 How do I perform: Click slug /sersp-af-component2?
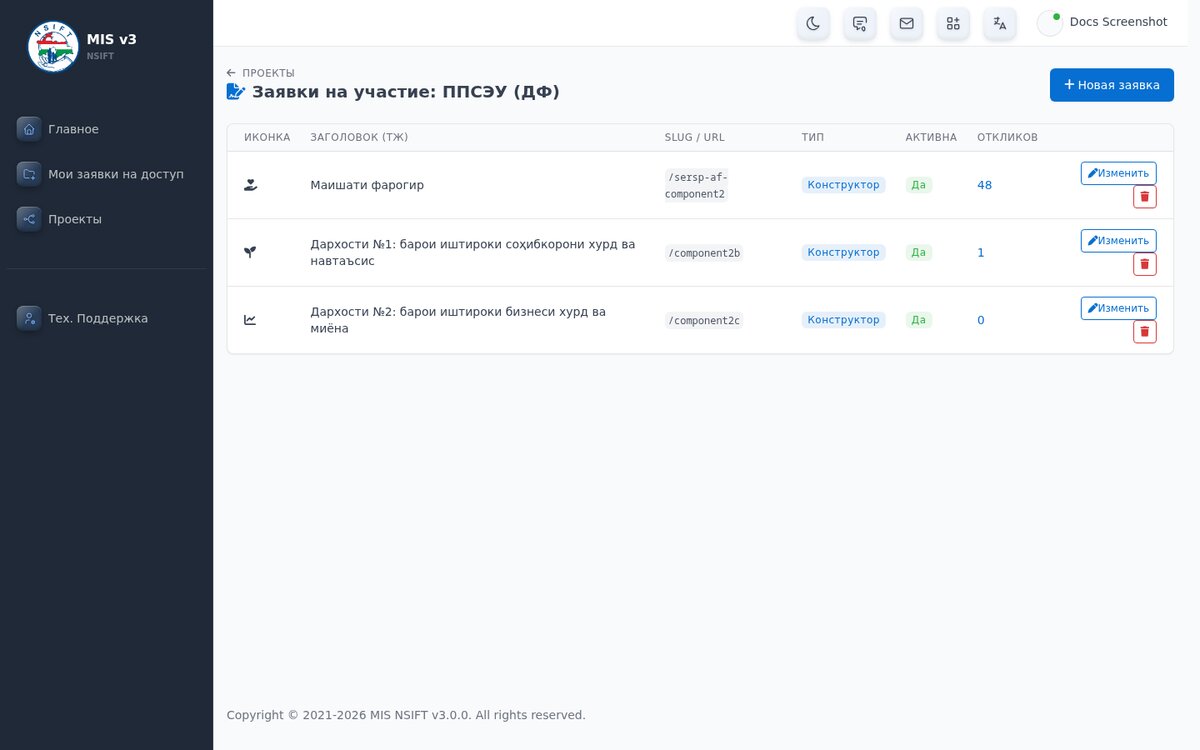(697, 185)
